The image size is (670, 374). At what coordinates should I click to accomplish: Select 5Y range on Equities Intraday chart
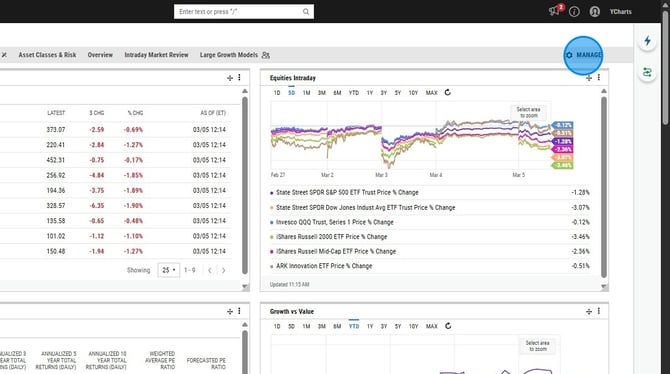click(x=398, y=93)
